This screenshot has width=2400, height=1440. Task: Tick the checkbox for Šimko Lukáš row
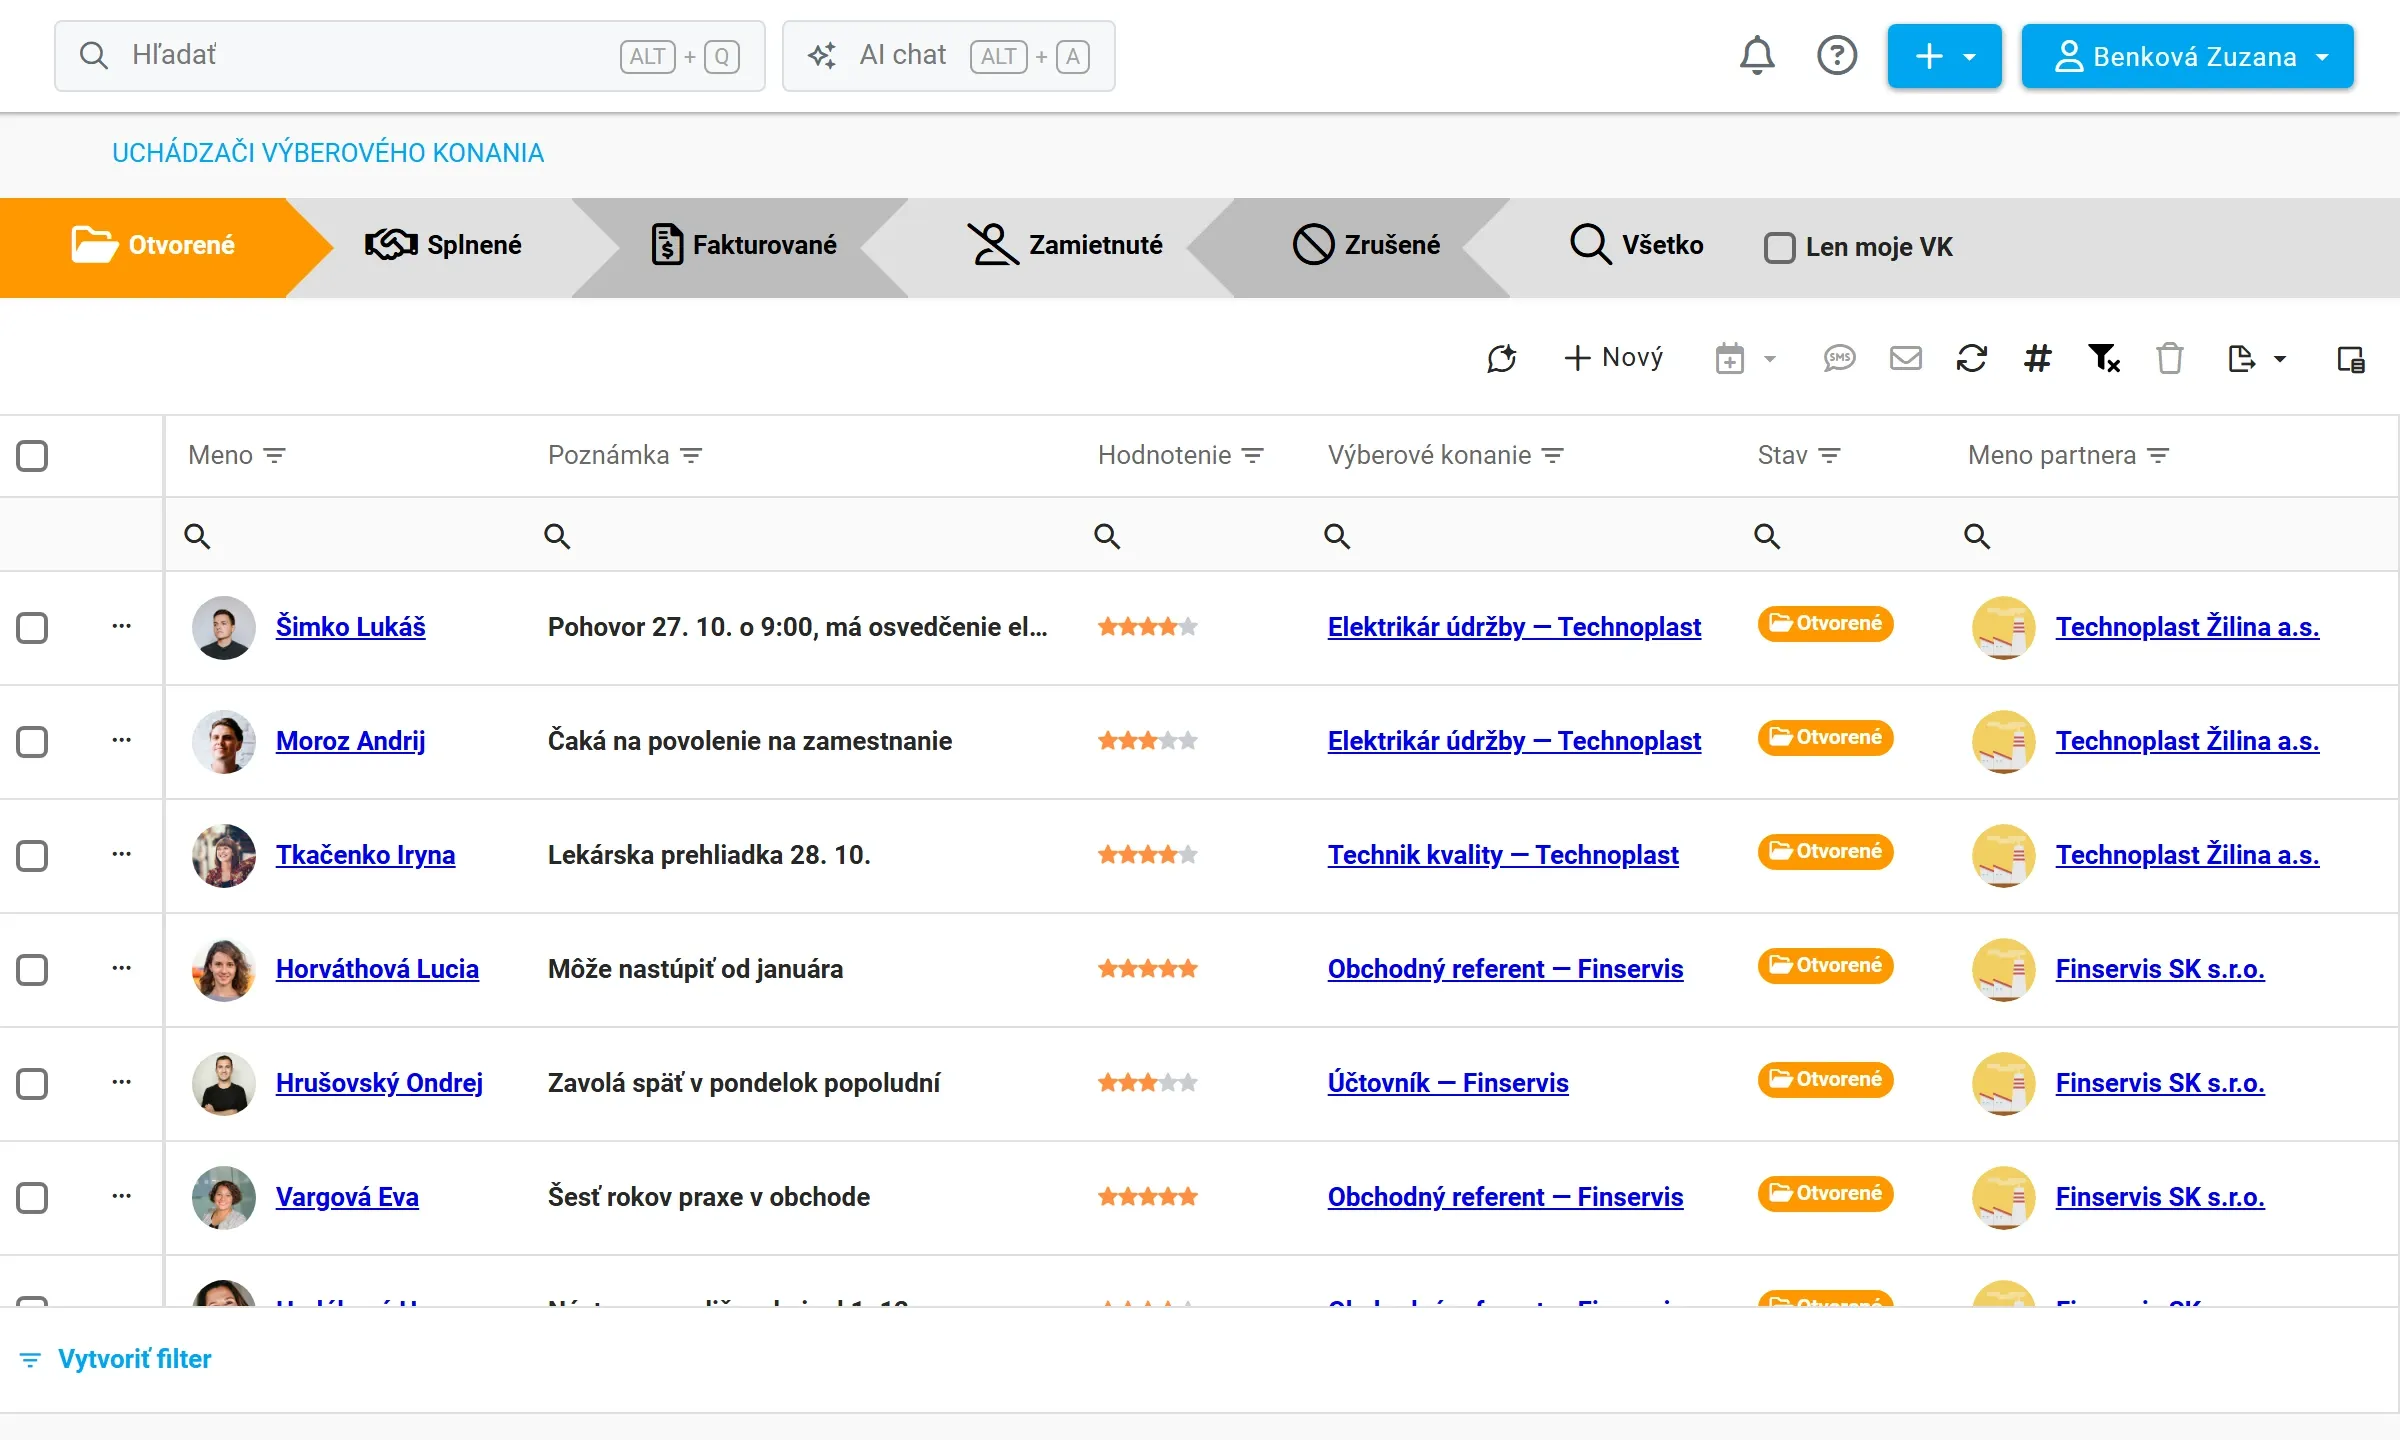click(32, 627)
